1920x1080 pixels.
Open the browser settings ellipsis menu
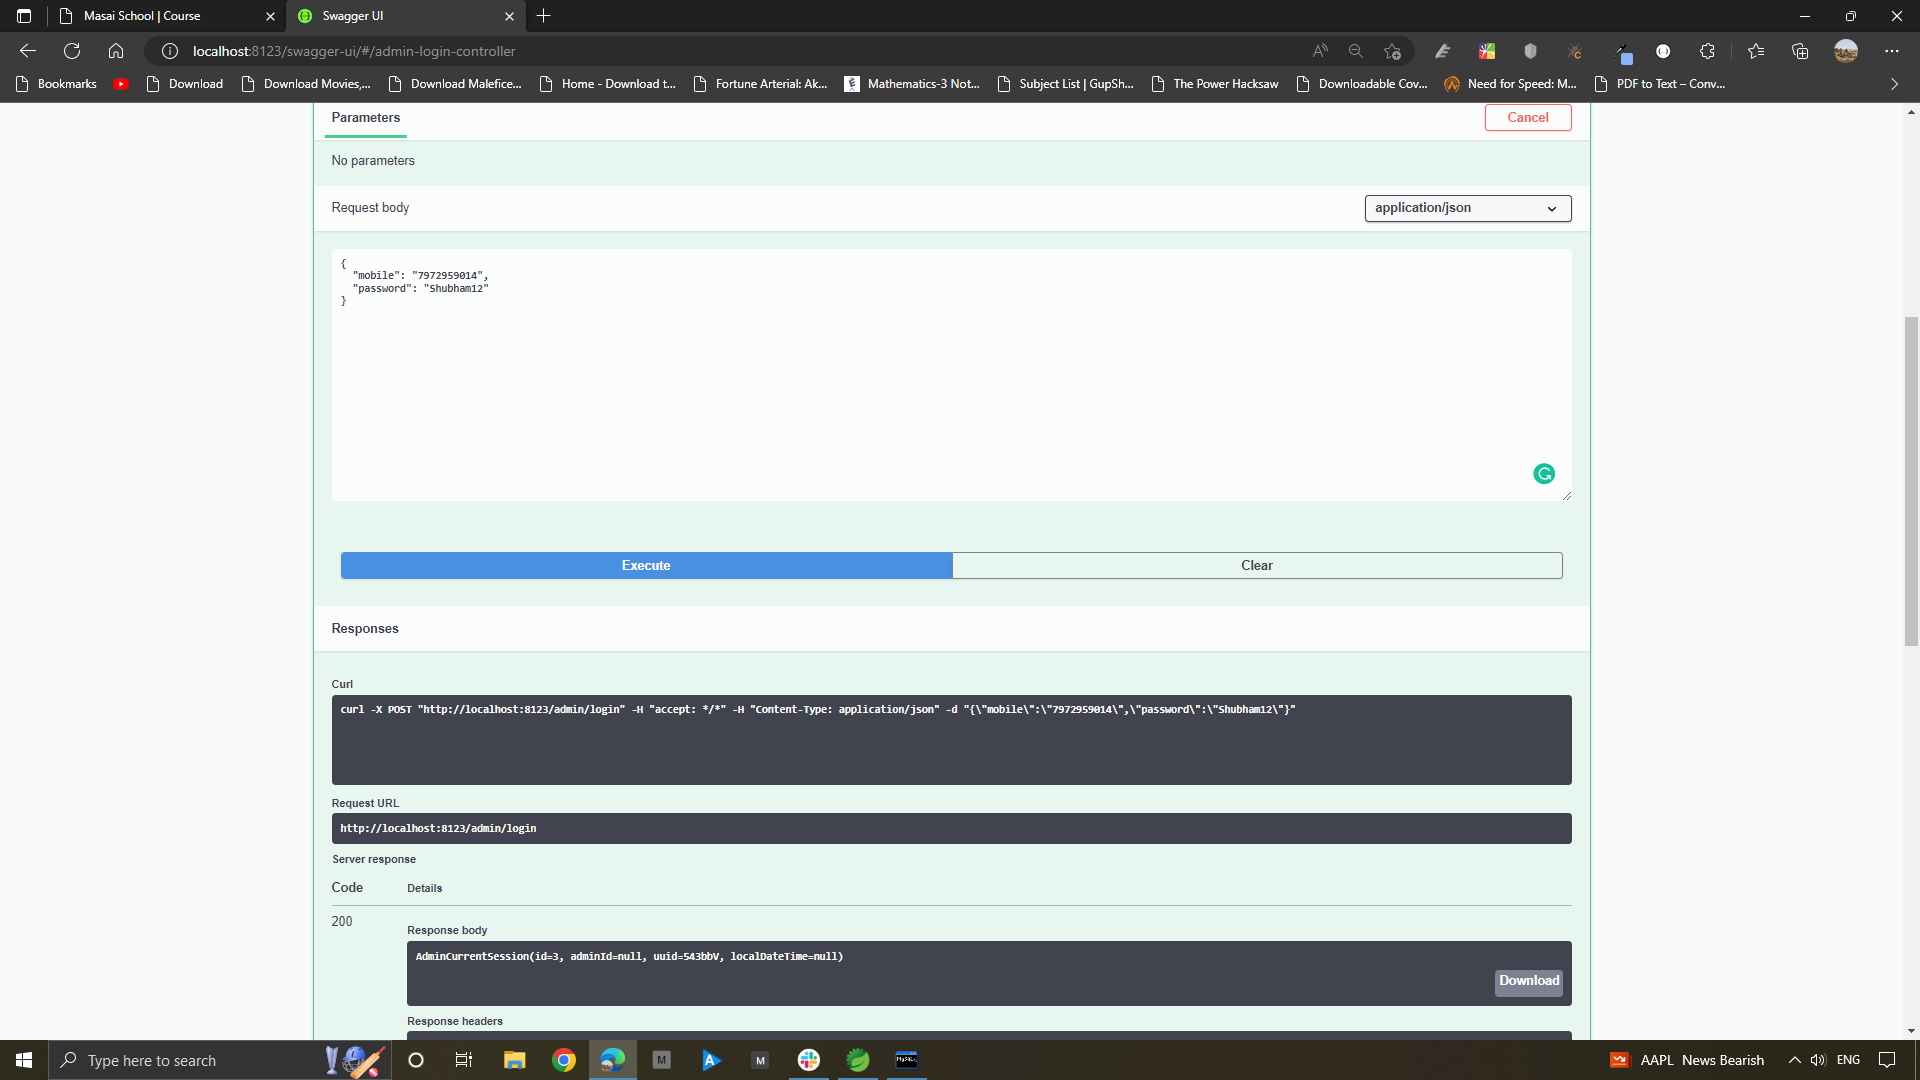(x=1892, y=51)
